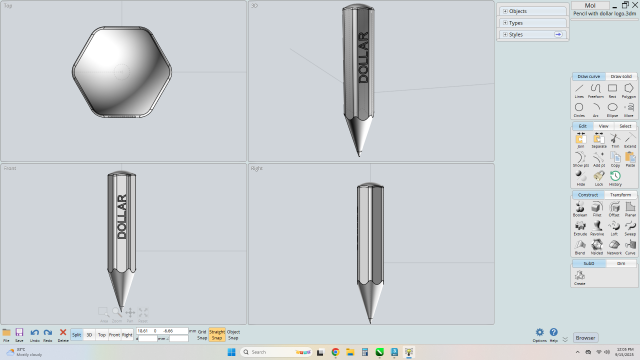Activate the Trim tool
The width and height of the screenshot is (640, 360).
(615, 140)
